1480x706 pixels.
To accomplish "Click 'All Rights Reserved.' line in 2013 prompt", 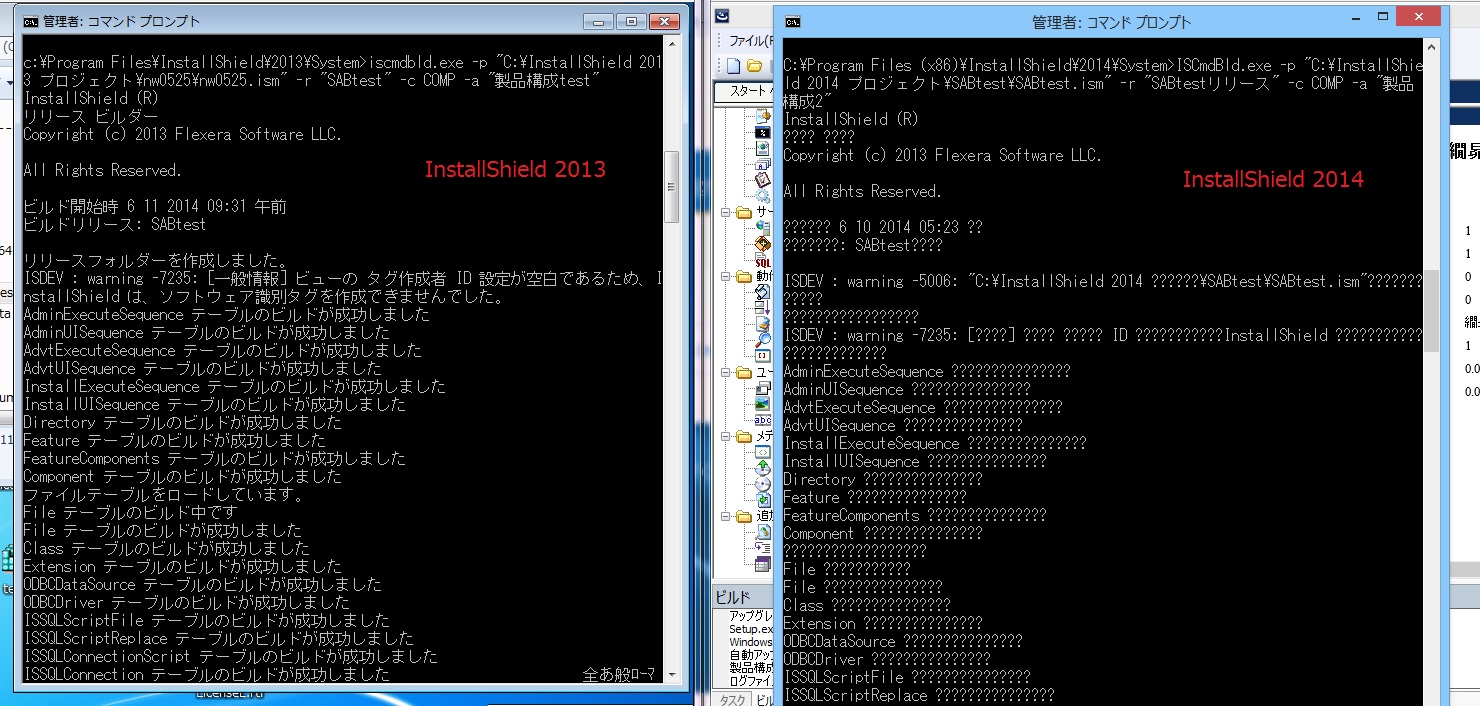I will click(x=103, y=170).
